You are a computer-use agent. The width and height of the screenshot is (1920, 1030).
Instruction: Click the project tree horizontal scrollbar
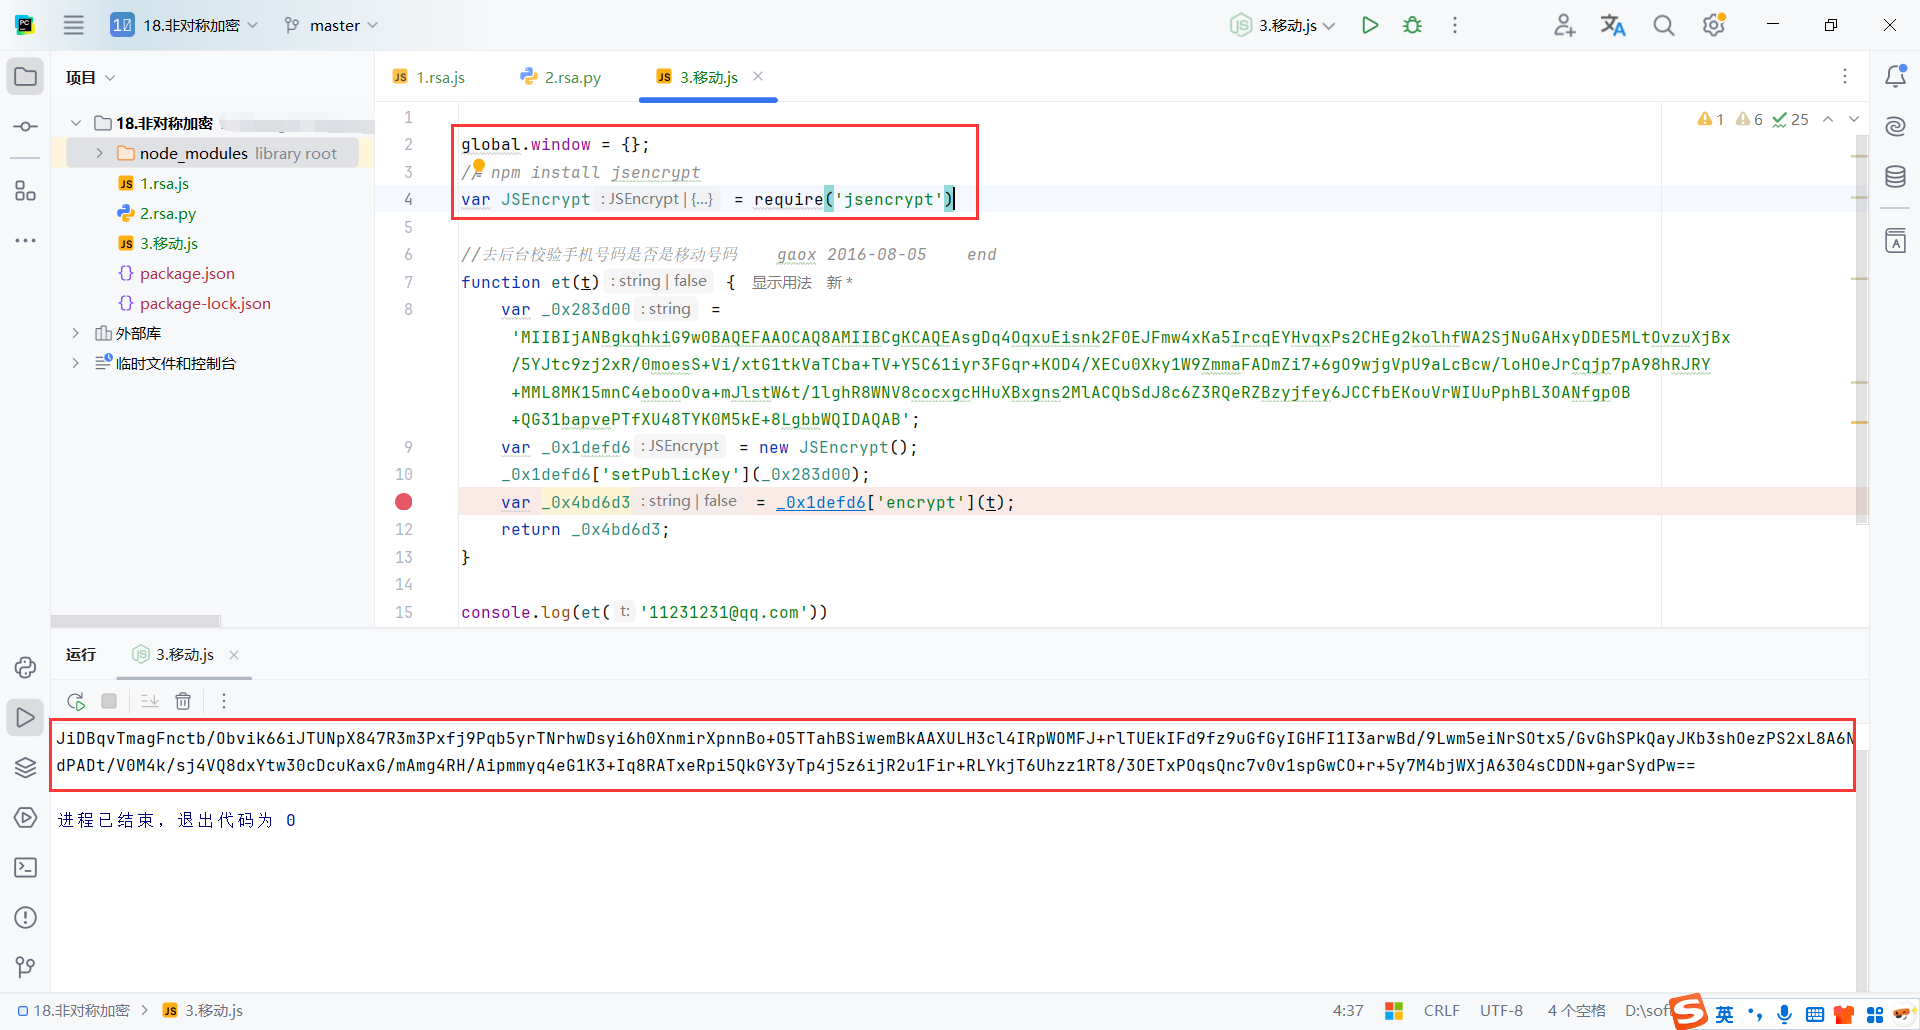tap(136, 621)
